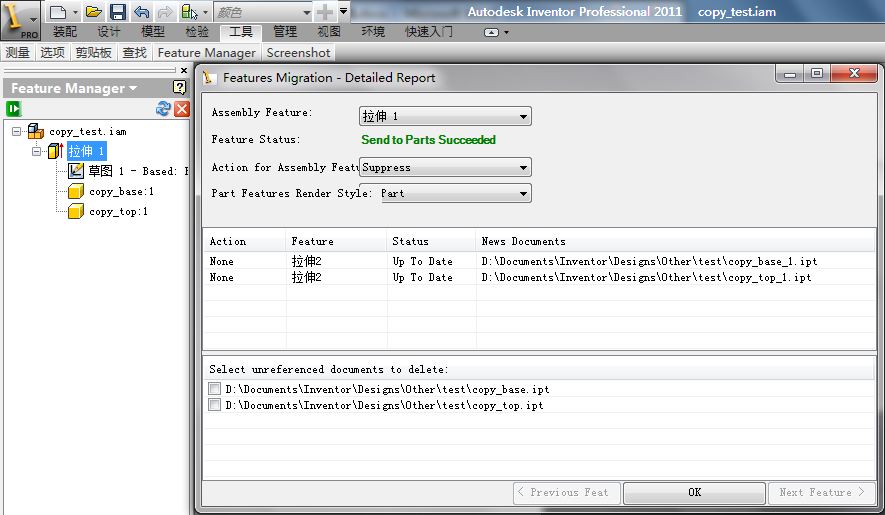
Task: Click the Next Feature button
Action: point(821,492)
